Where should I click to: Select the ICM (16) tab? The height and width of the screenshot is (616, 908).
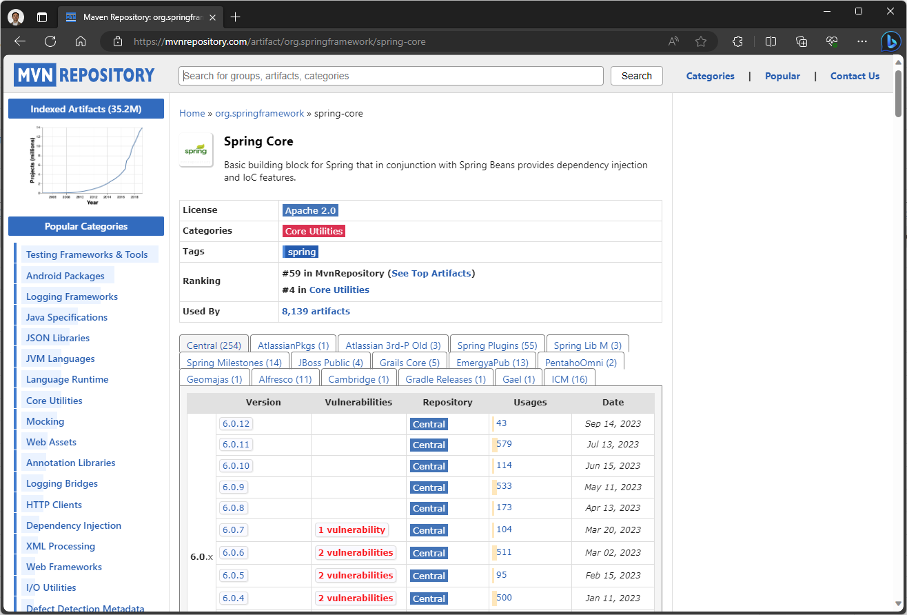[x=570, y=379]
